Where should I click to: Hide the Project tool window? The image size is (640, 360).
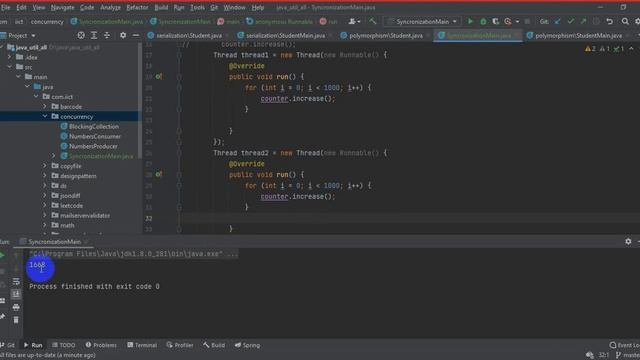point(136,36)
